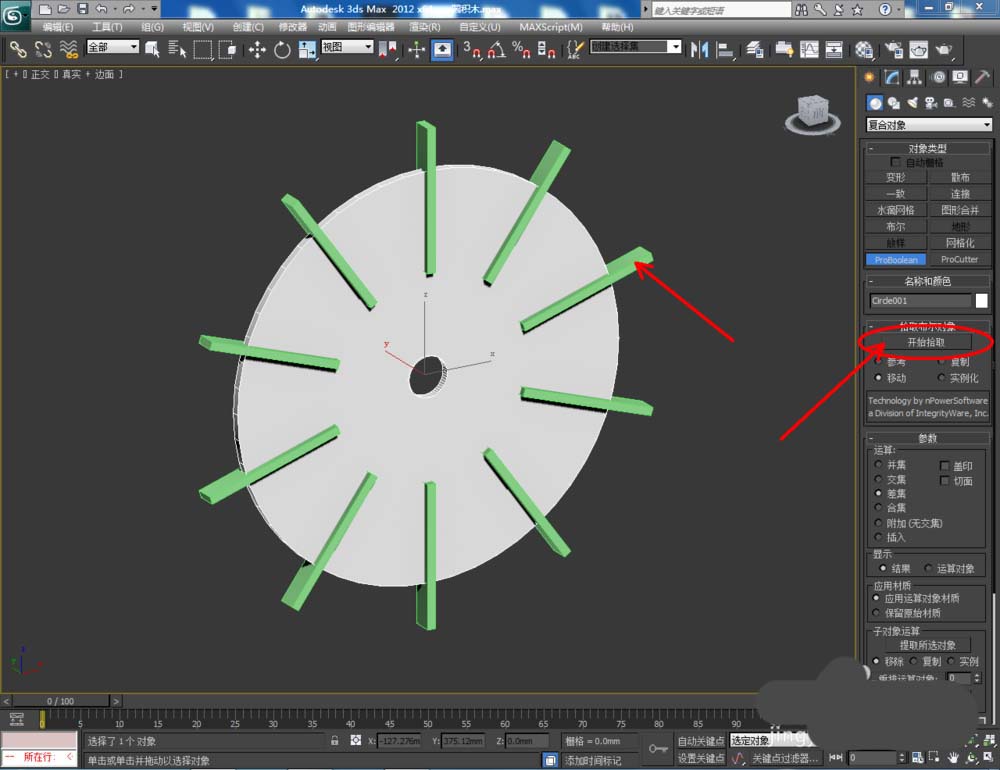1000x770 pixels.
Task: Expand the 全部 selection filter dropdown
Action: (112, 47)
